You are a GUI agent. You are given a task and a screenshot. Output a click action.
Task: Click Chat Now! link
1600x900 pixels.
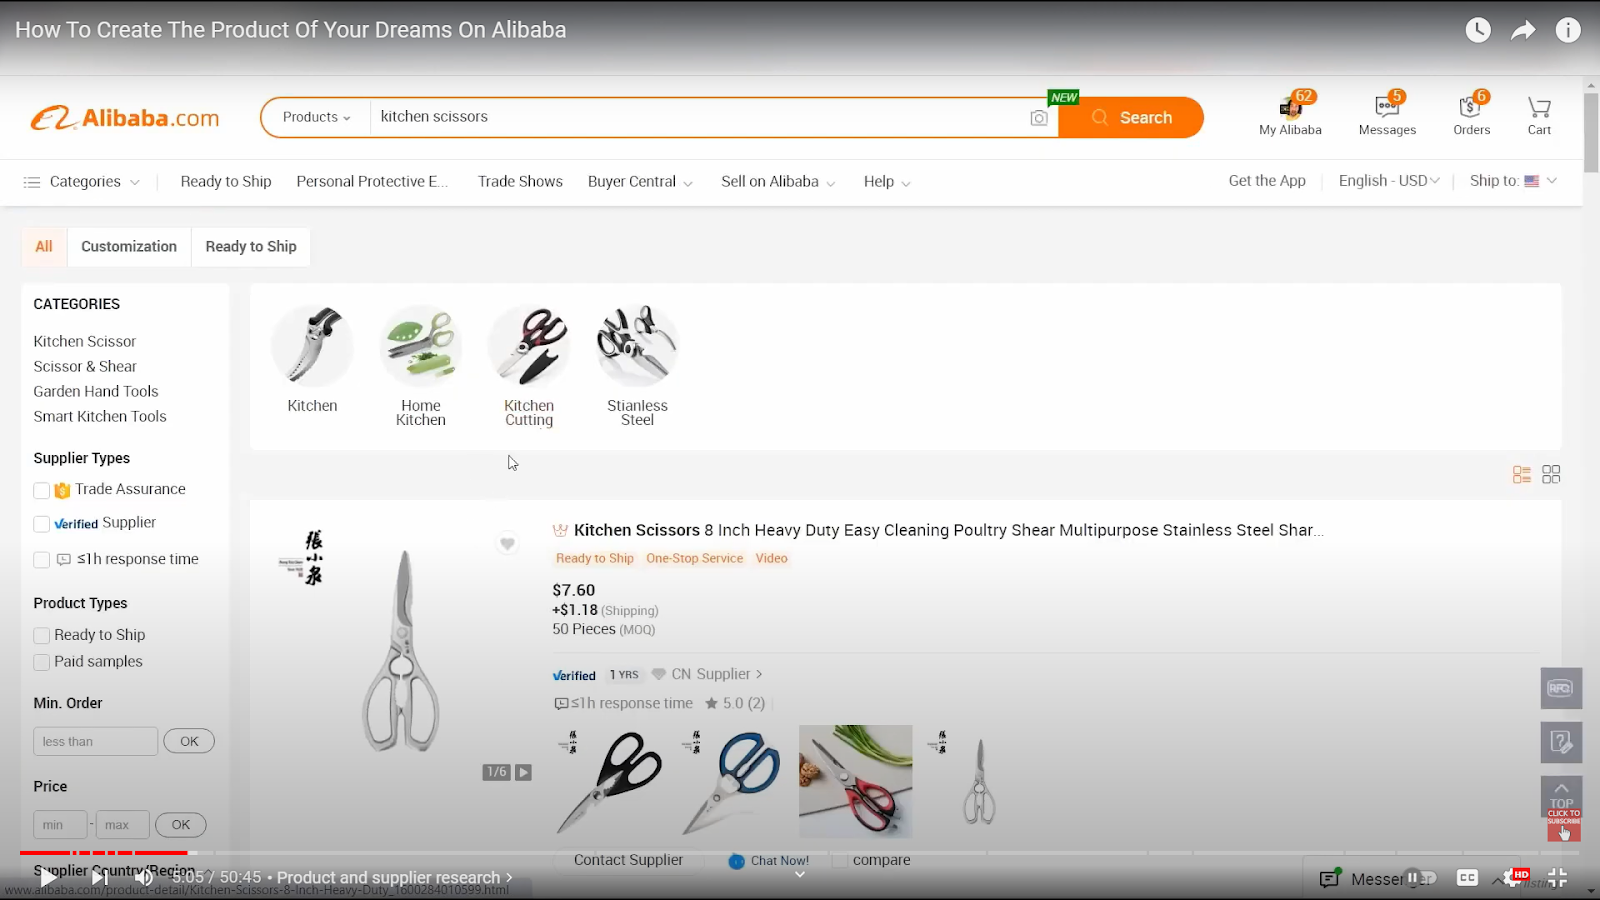tap(769, 861)
